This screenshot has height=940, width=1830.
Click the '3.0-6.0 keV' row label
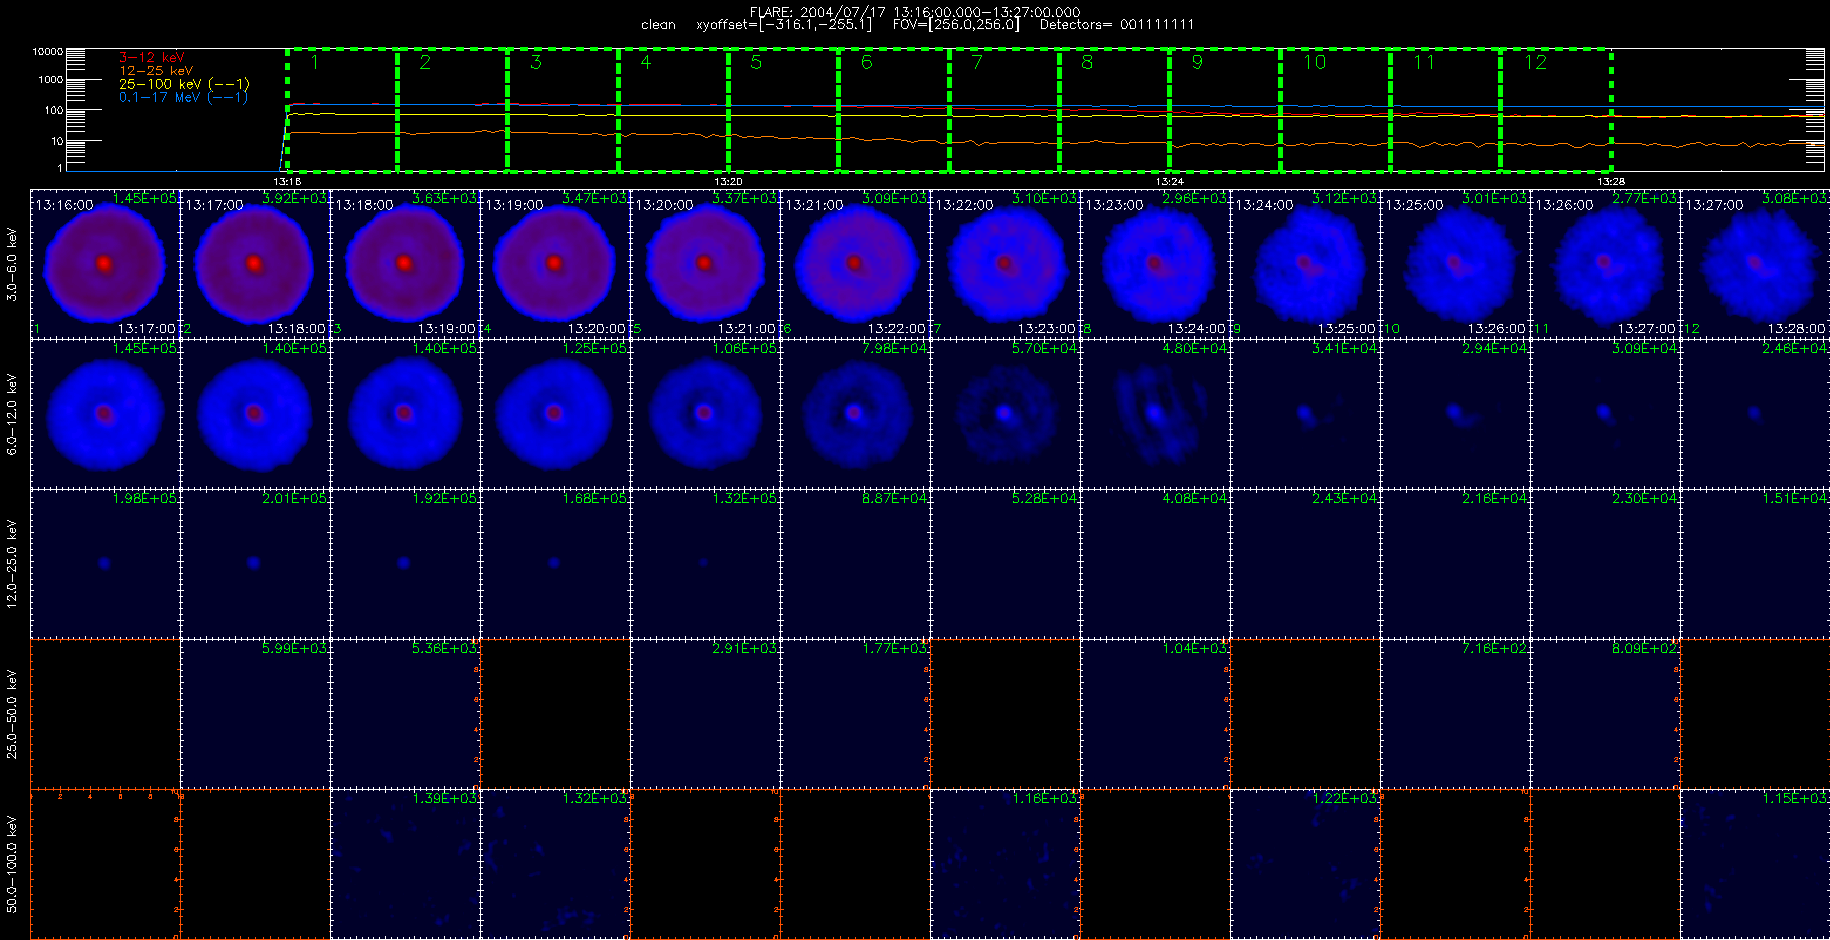(x=12, y=264)
